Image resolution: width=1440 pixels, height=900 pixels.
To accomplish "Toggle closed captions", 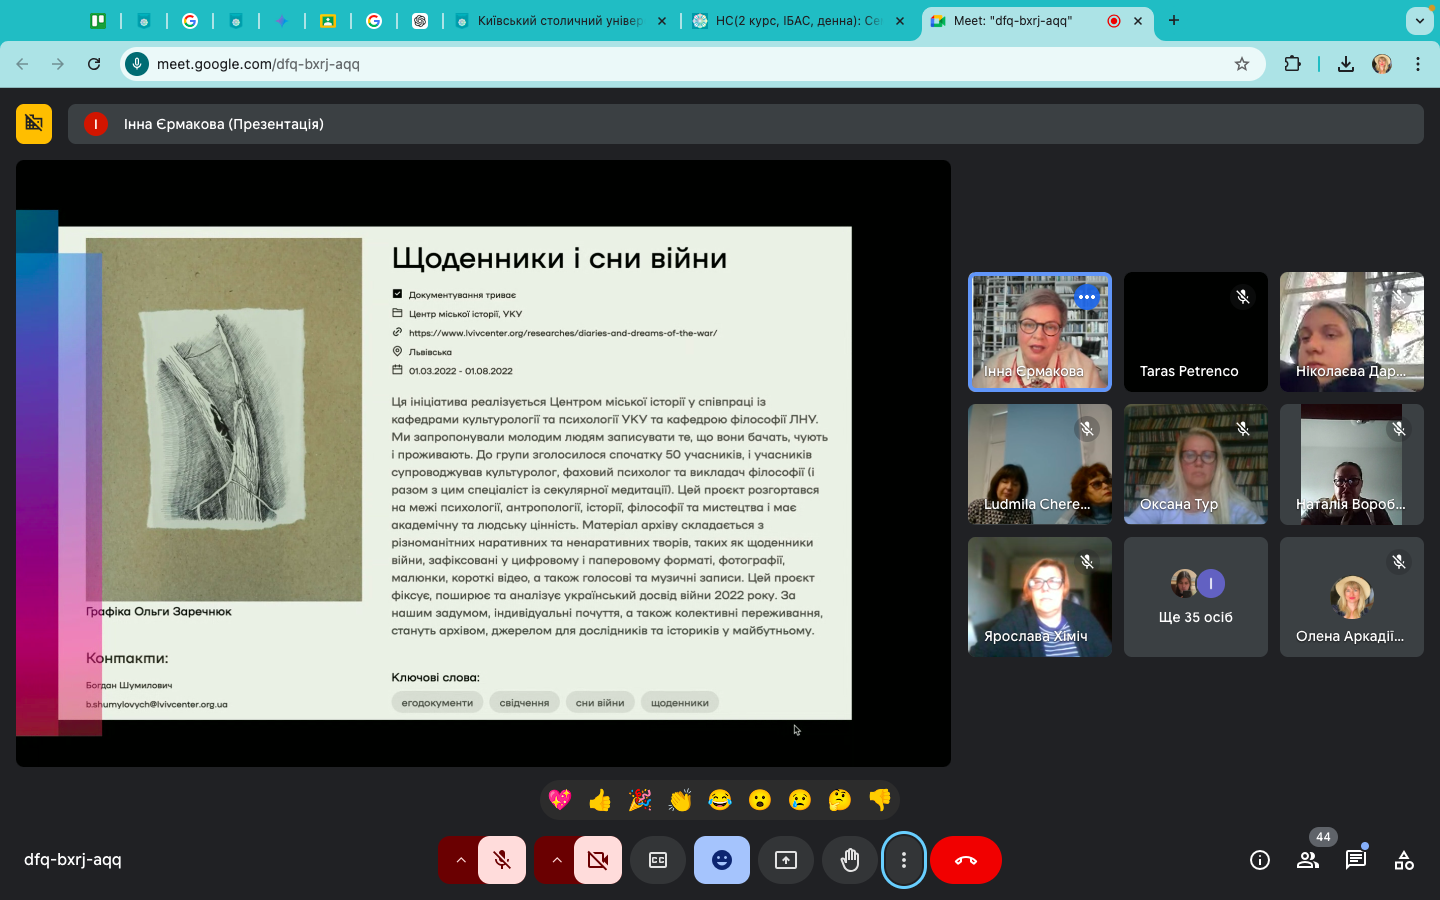I will 658,860.
